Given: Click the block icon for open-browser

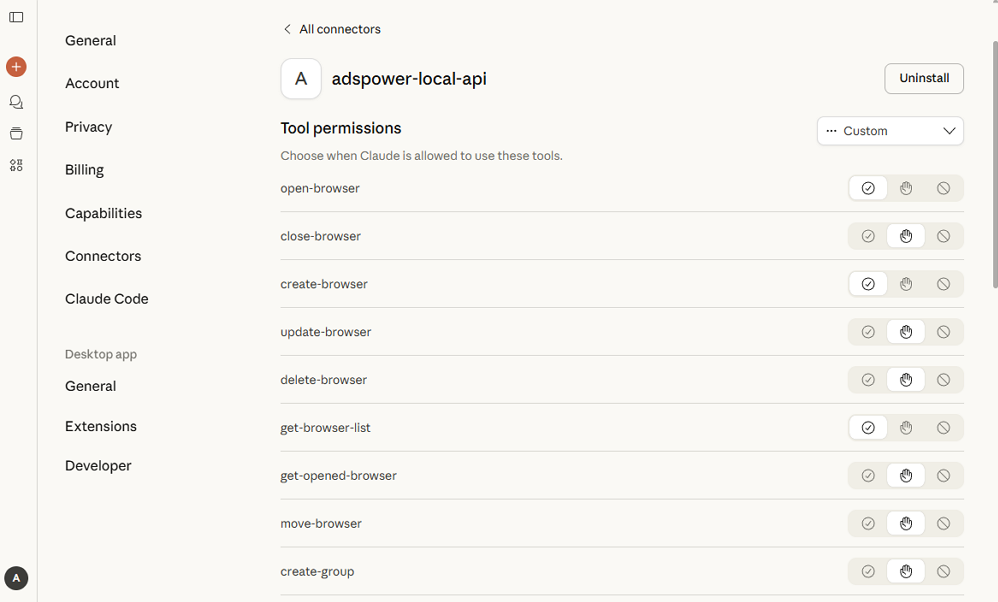Looking at the screenshot, I should pos(943,188).
